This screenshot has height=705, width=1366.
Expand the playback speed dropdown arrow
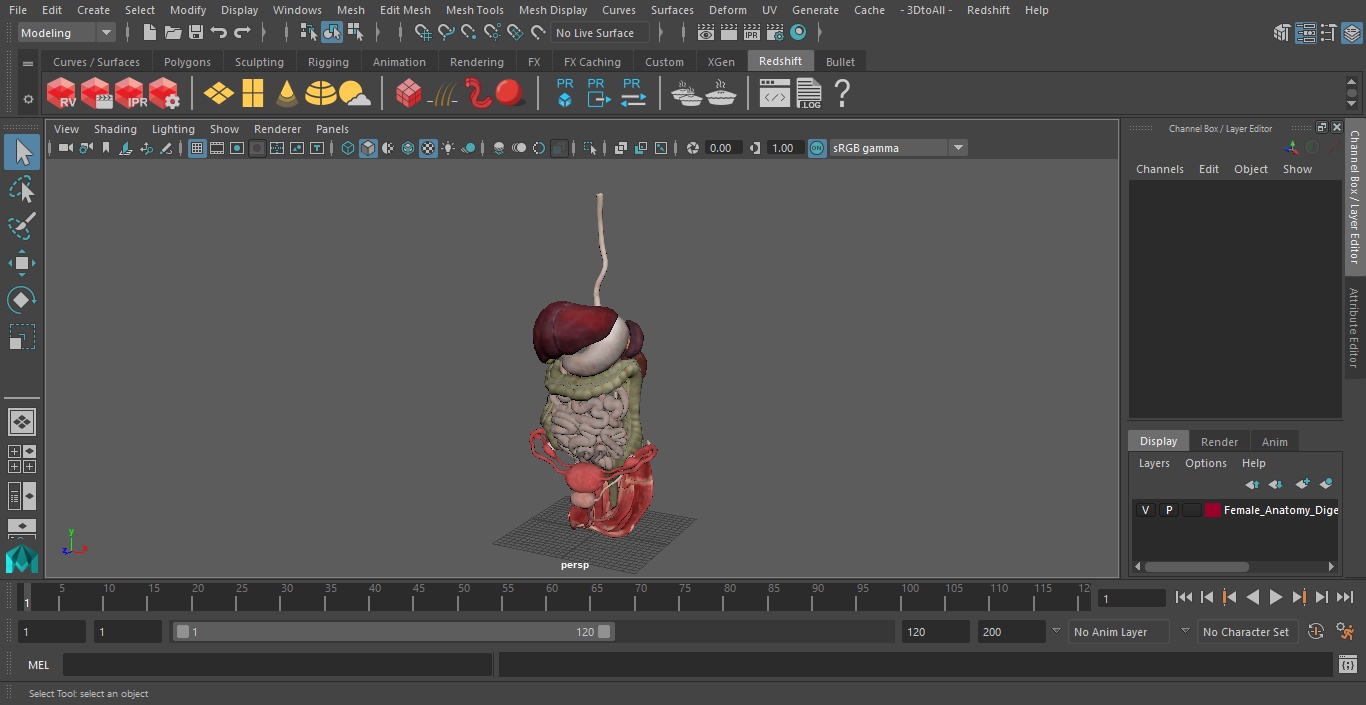tap(1056, 632)
